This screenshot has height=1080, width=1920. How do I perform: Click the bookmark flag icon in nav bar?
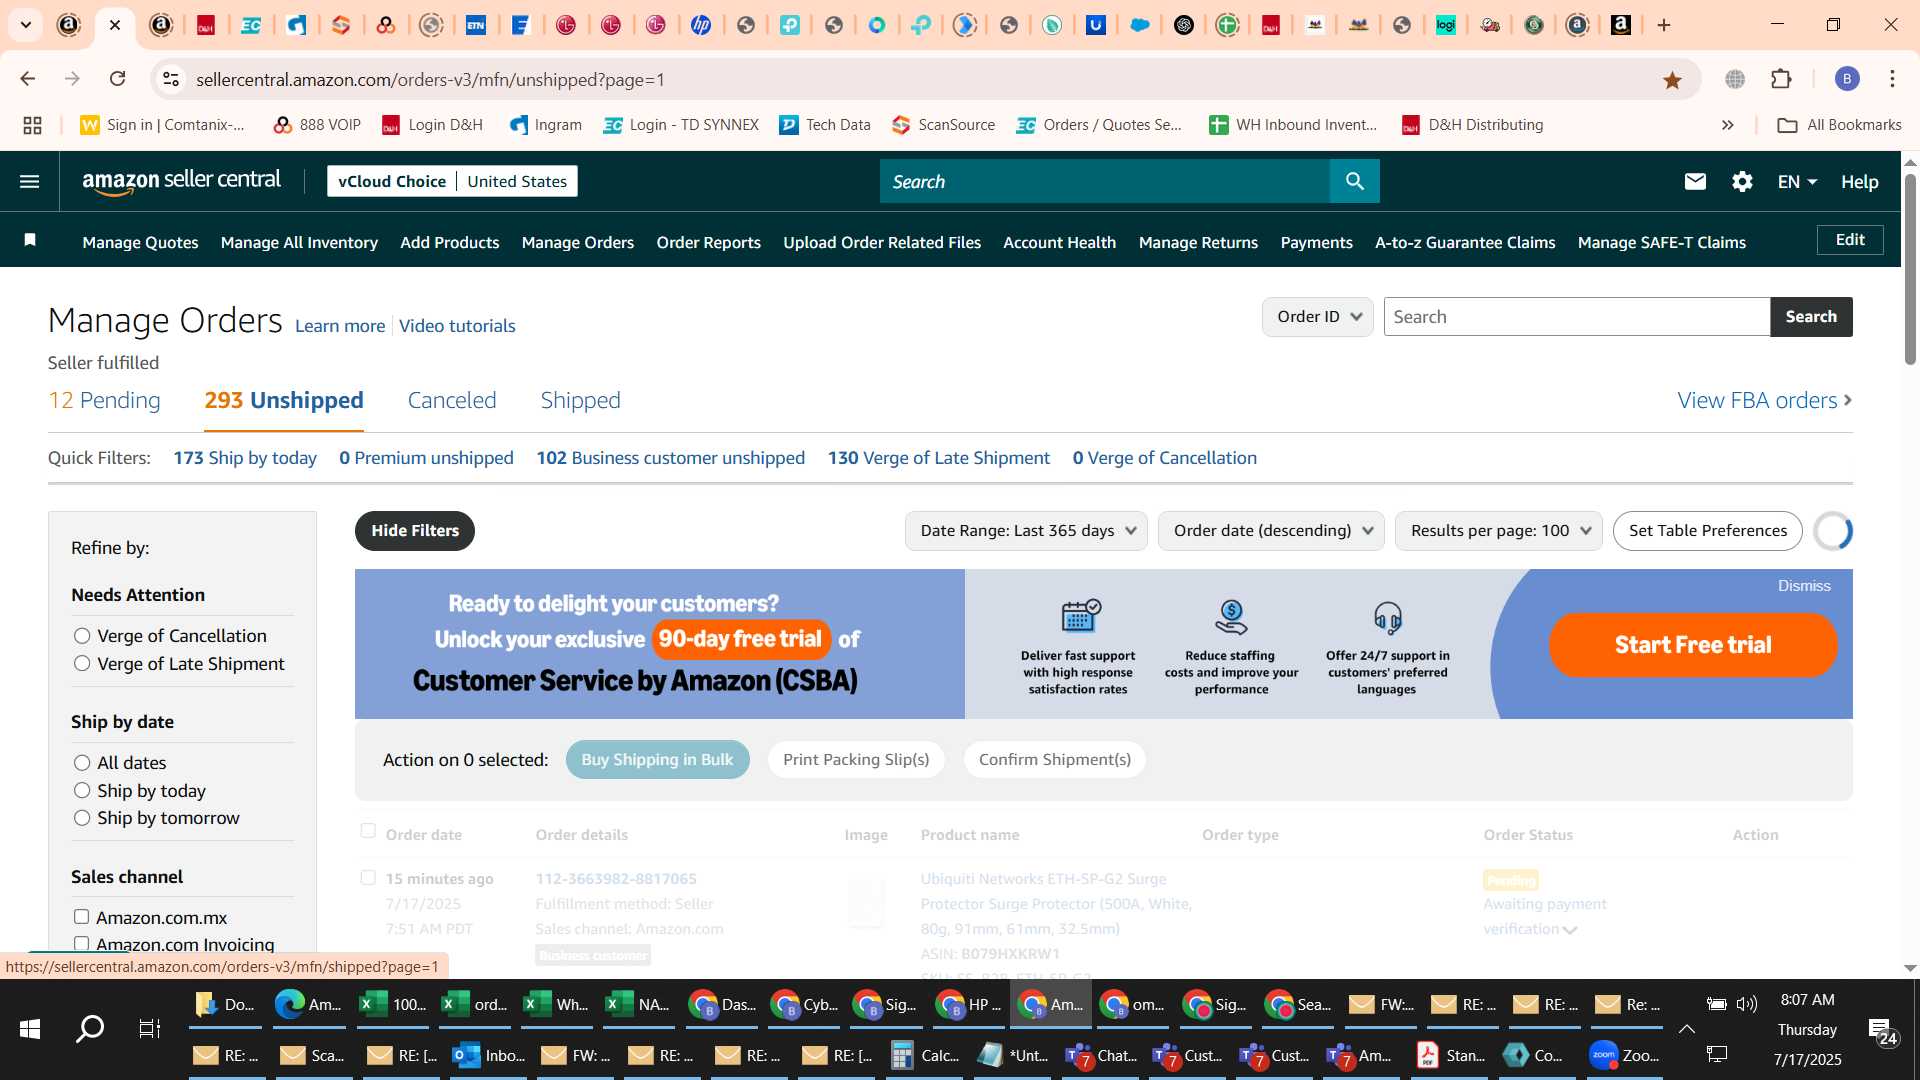coord(30,240)
